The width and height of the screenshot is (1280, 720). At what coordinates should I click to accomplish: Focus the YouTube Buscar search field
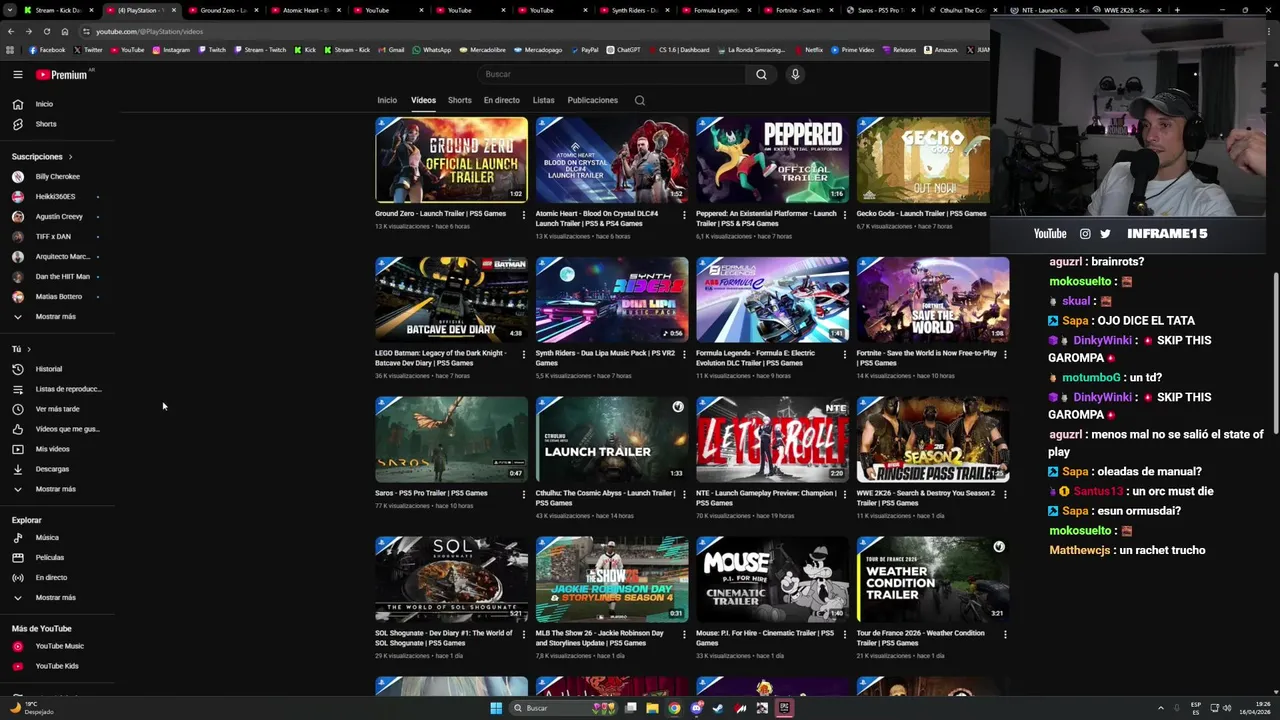[611, 74]
